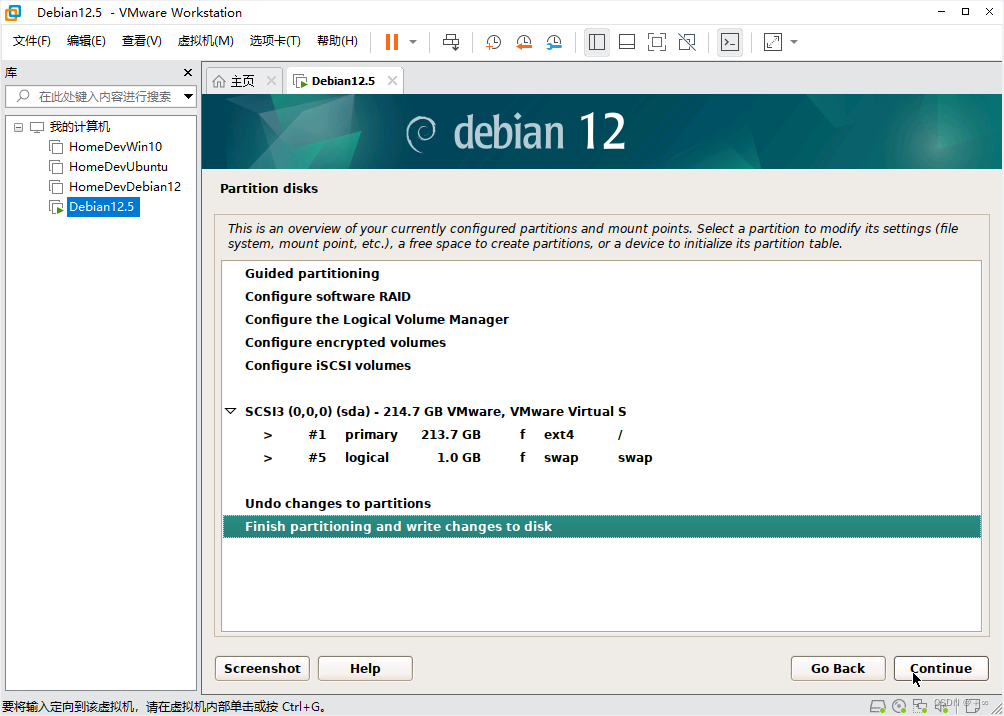The height and width of the screenshot is (716, 1004).
Task: Click the CD/DVD device status icon
Action: (x=901, y=707)
